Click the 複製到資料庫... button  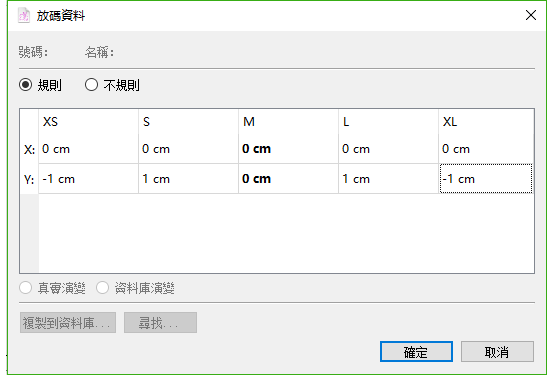[68, 323]
